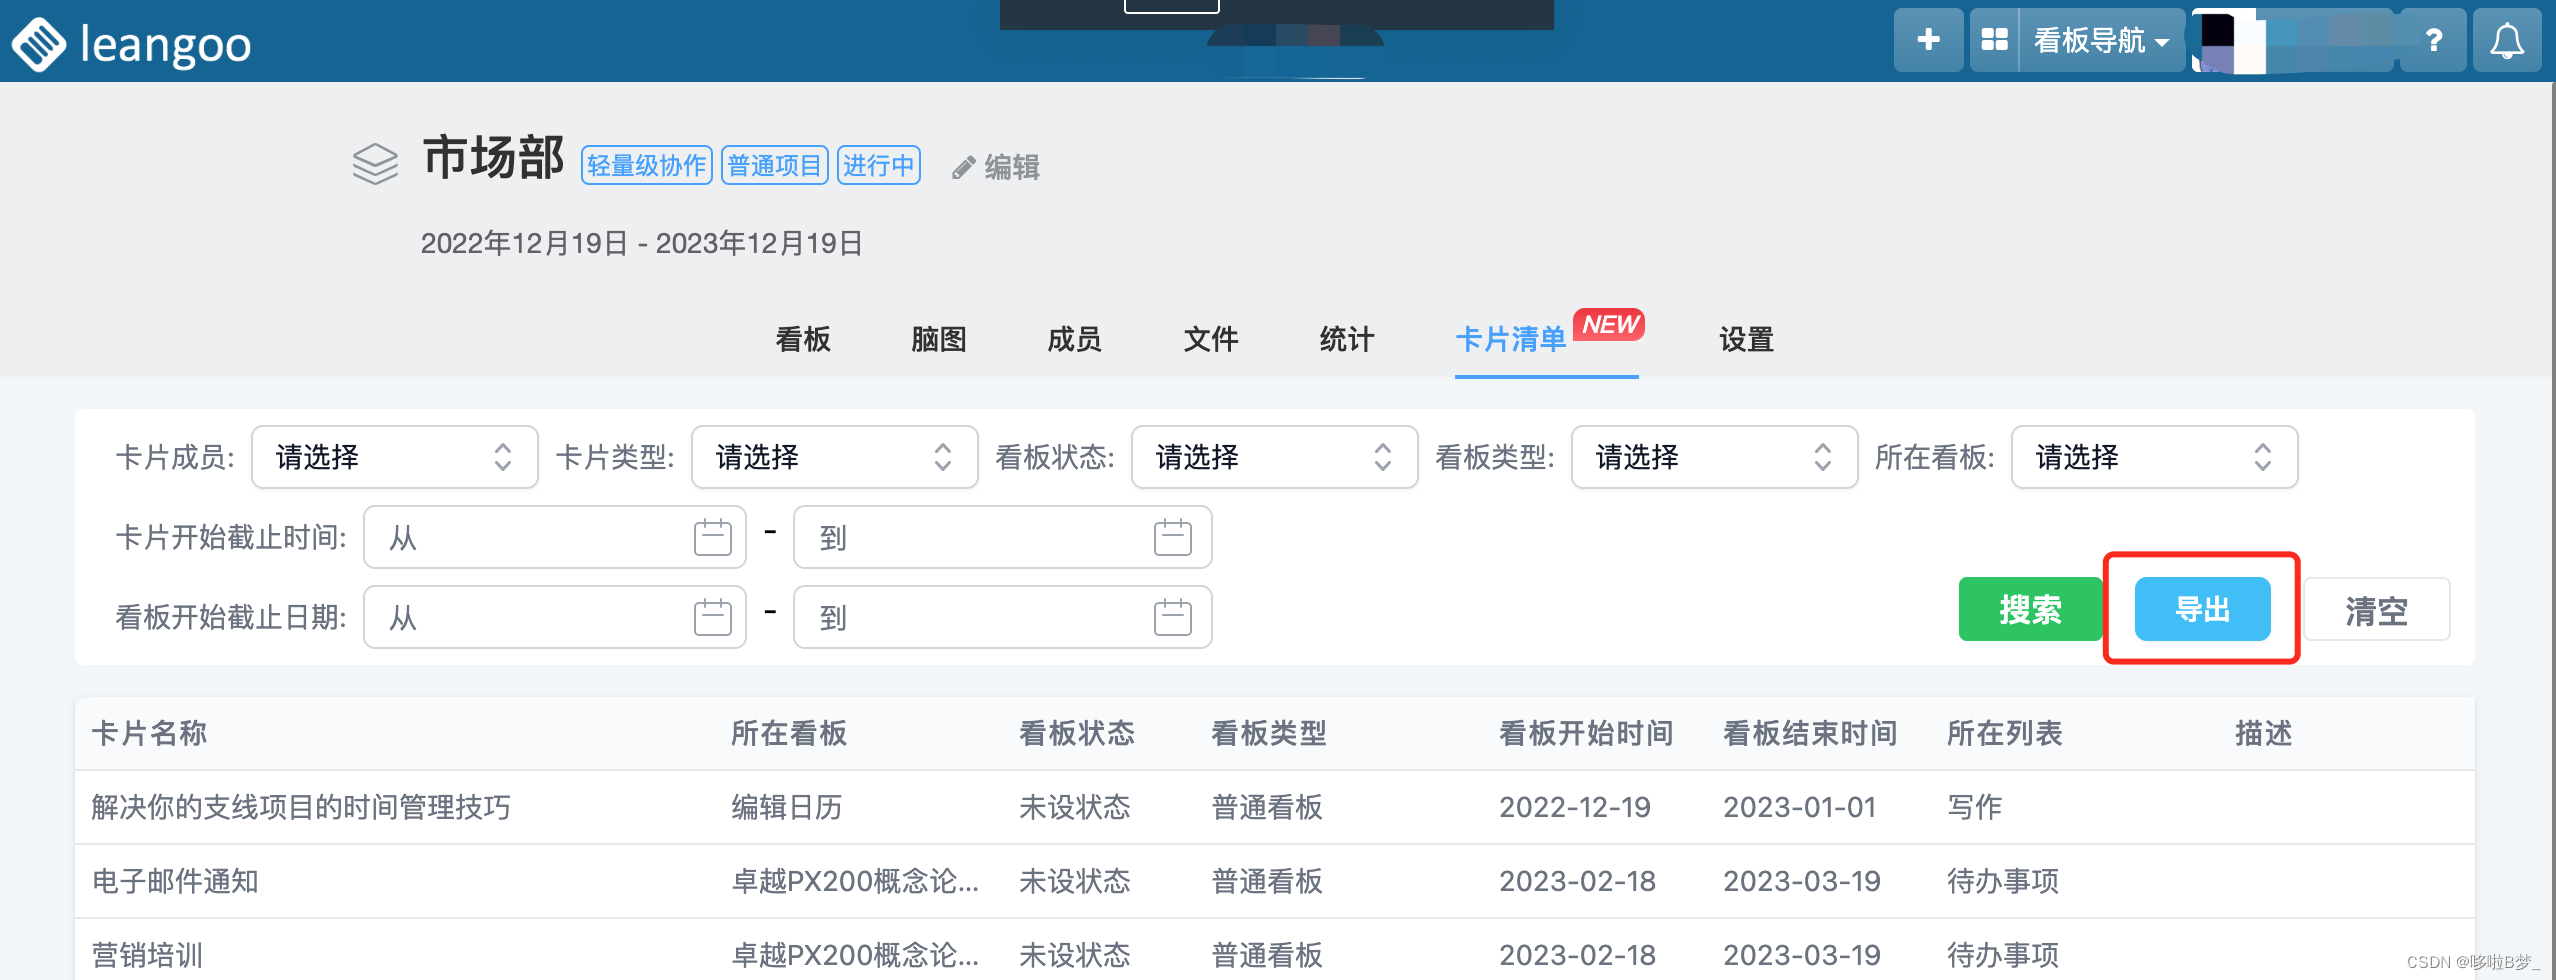The height and width of the screenshot is (980, 2556).
Task: Open the 所在看板 dropdown
Action: coord(2154,457)
